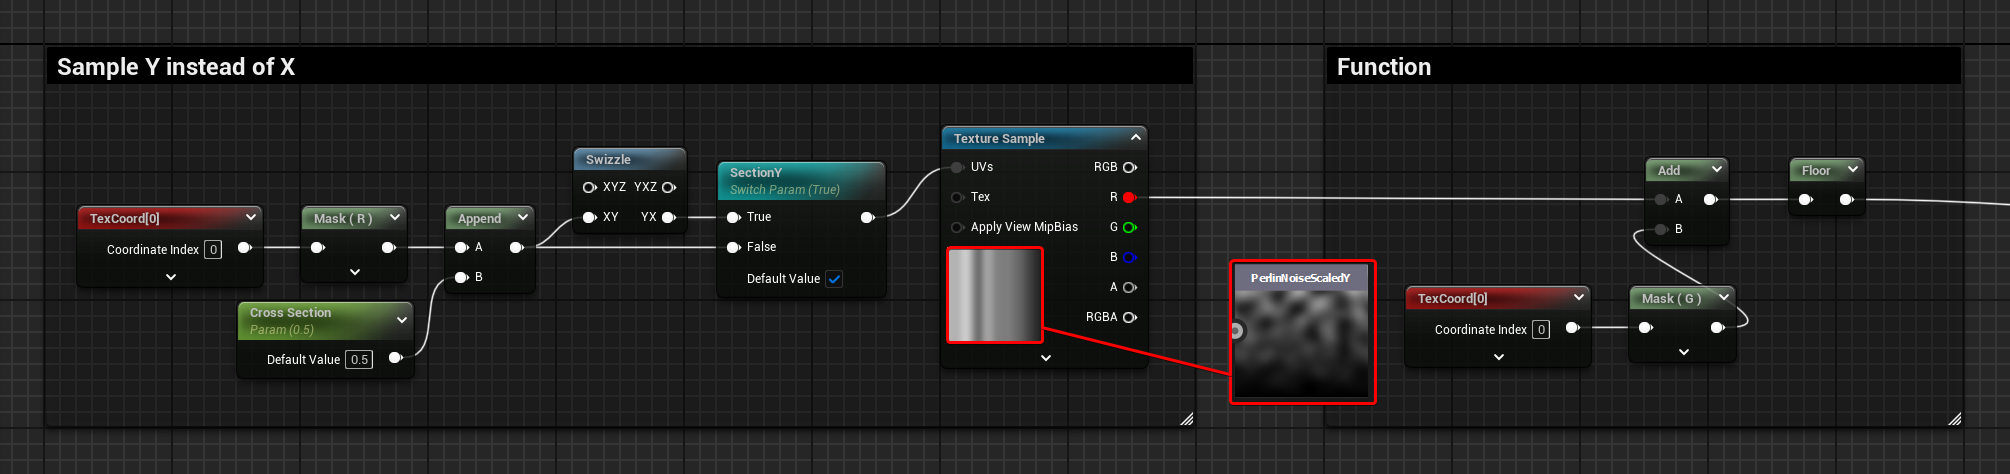This screenshot has height=474, width=2010.
Task: Click the green G output pin on Texture Sample
Action: pos(1129,227)
